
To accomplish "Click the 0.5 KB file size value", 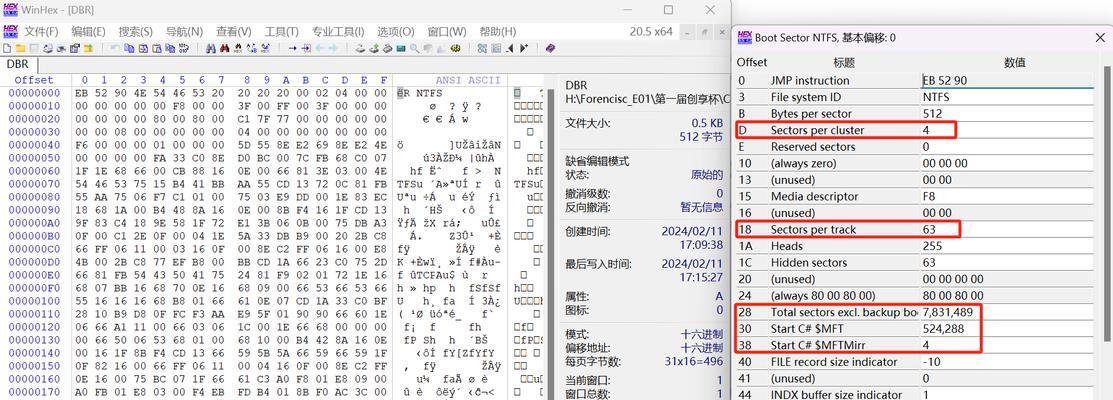I will (707, 123).
